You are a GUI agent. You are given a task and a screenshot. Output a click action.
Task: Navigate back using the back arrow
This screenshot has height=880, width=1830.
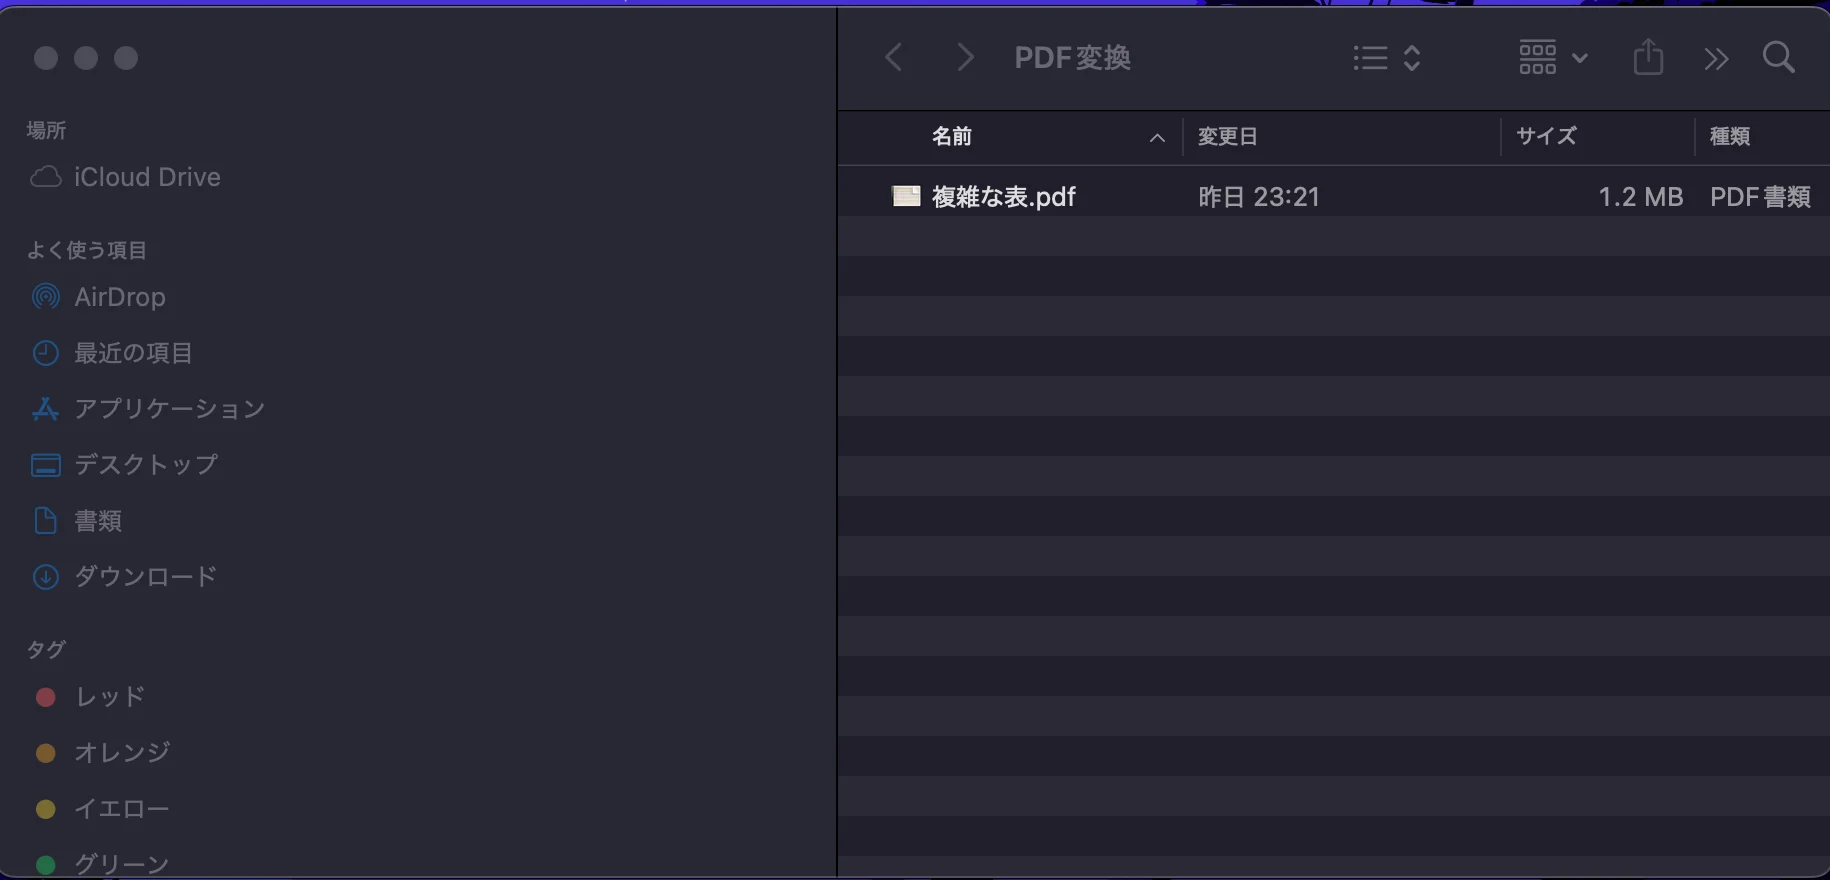coord(894,57)
